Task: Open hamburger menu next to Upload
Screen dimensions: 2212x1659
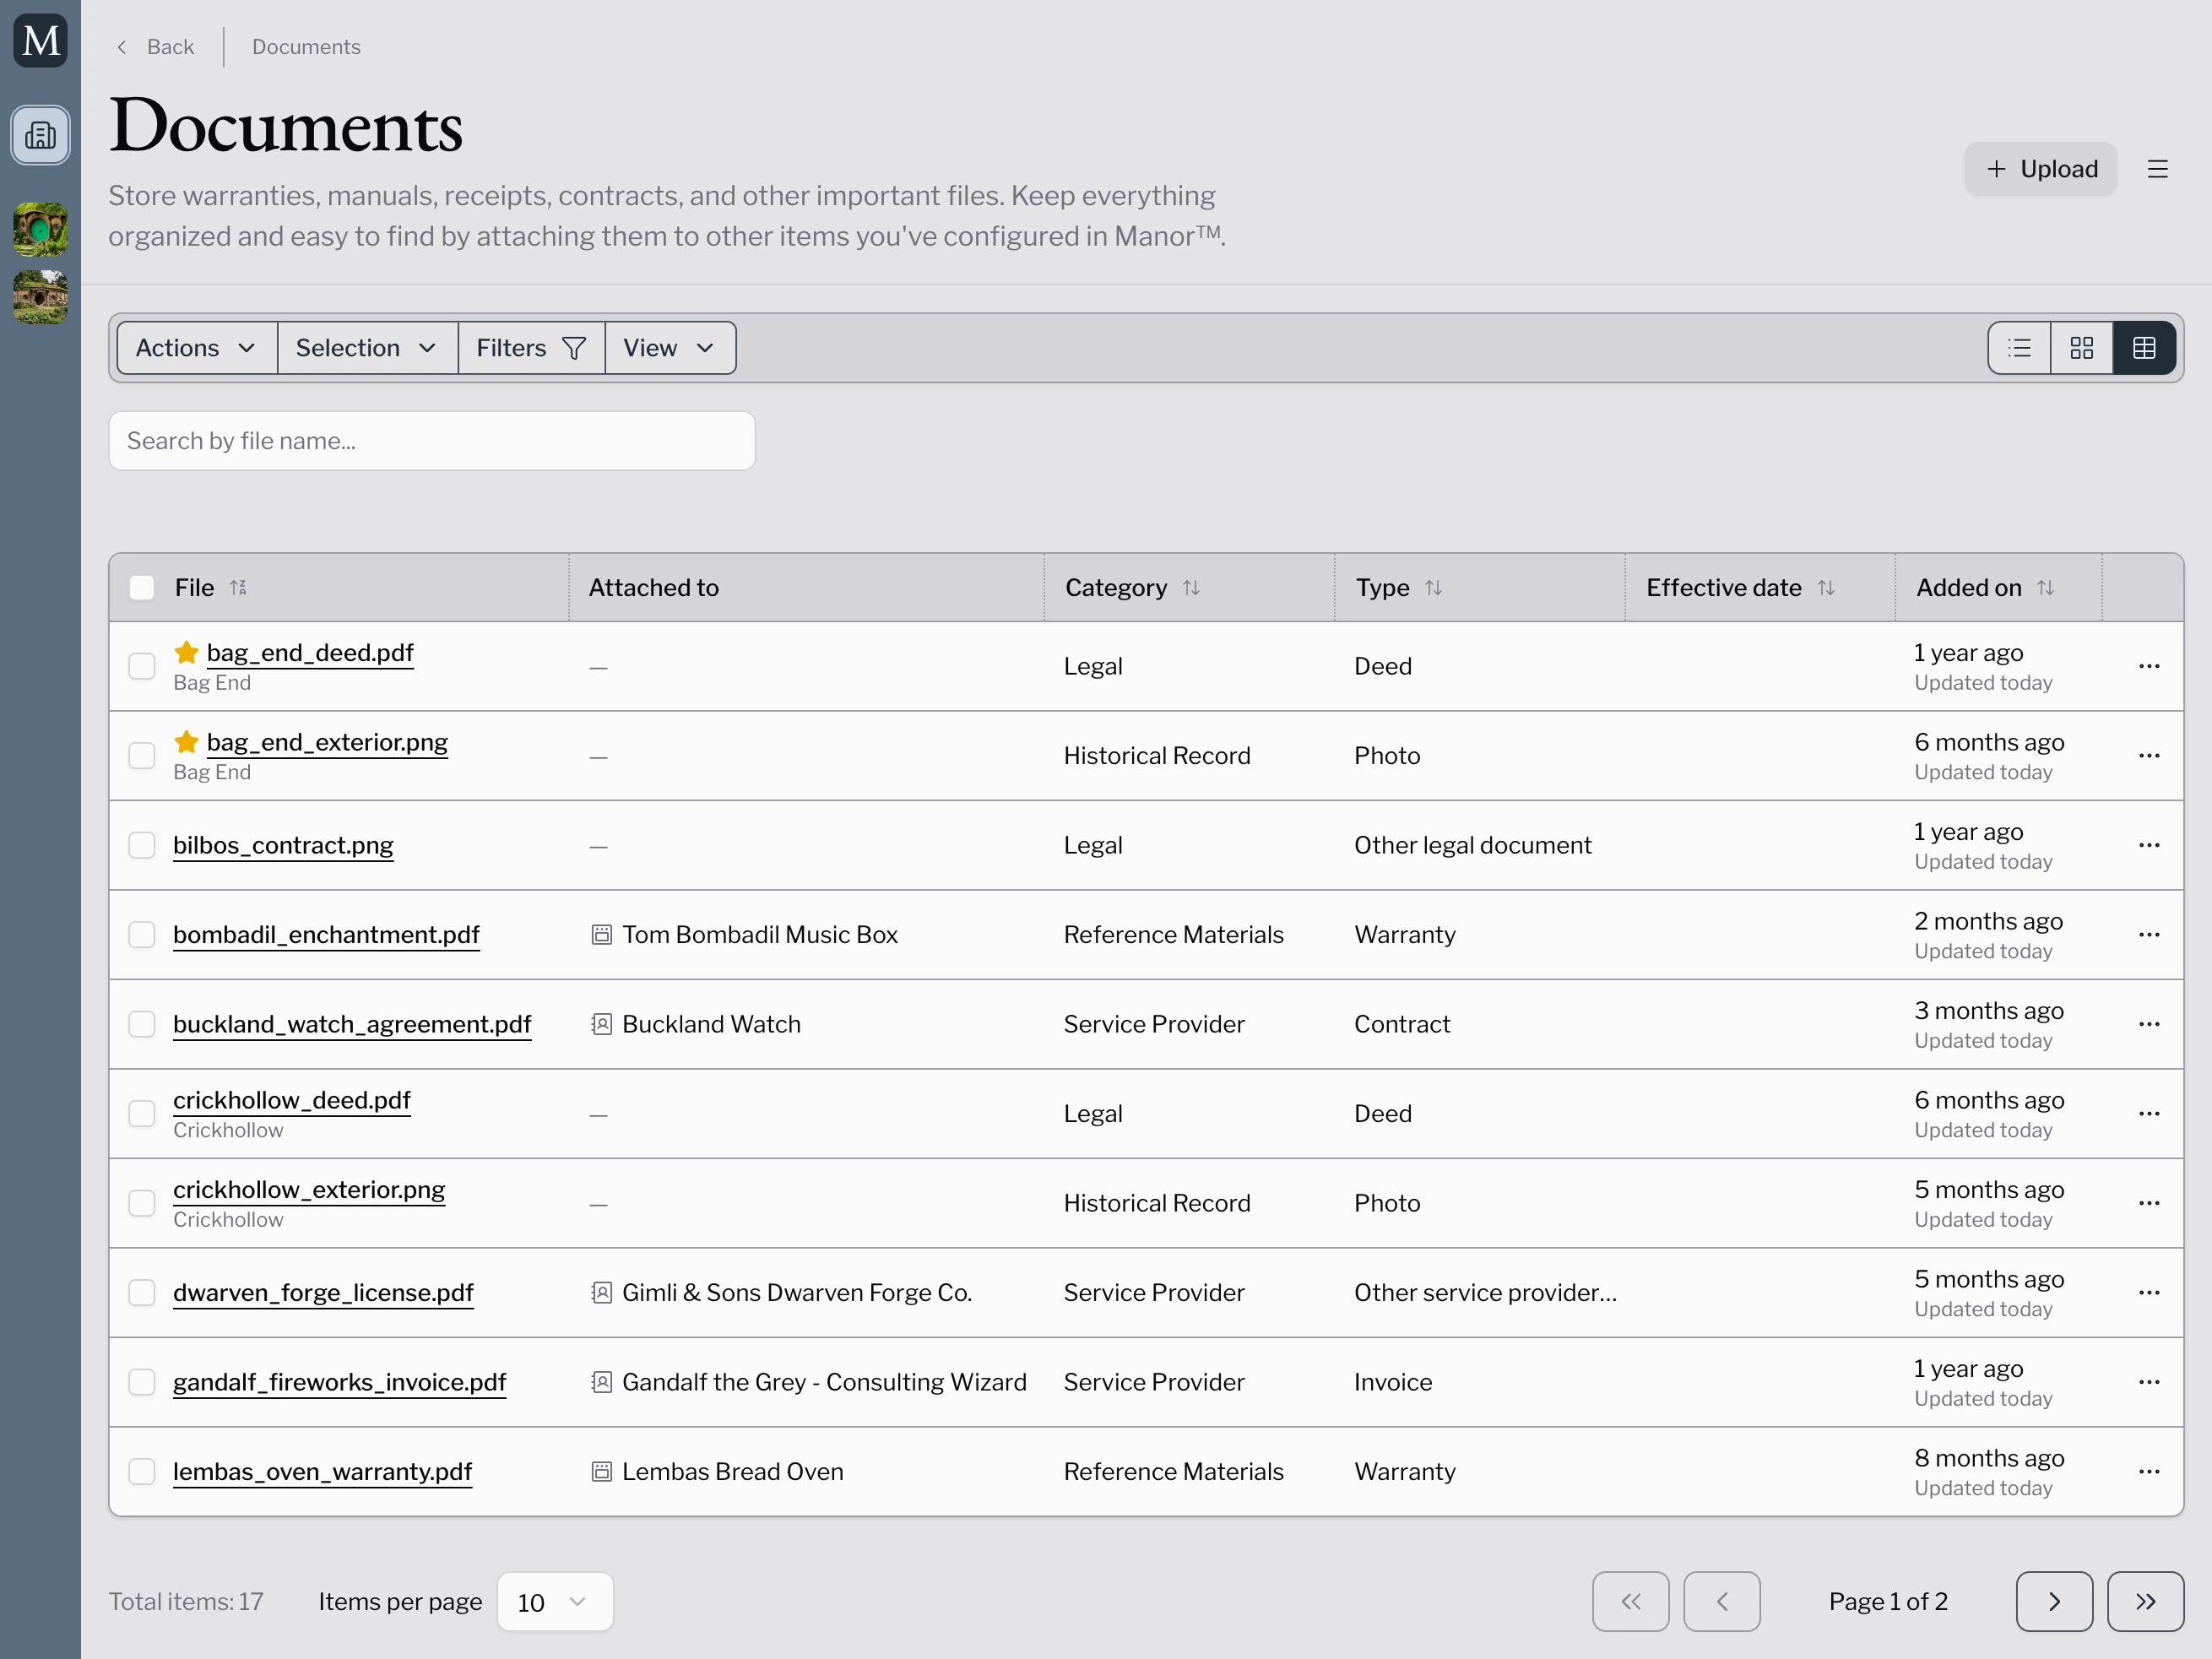Action: click(x=2157, y=169)
